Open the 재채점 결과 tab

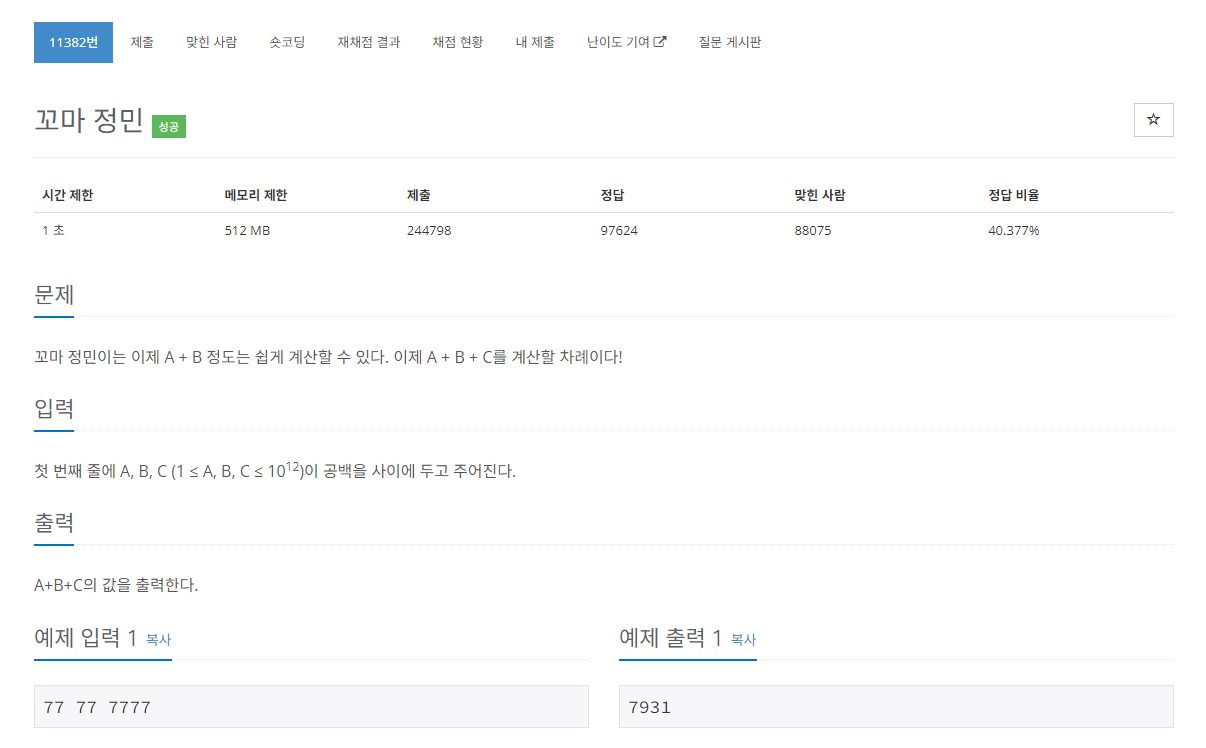(367, 43)
